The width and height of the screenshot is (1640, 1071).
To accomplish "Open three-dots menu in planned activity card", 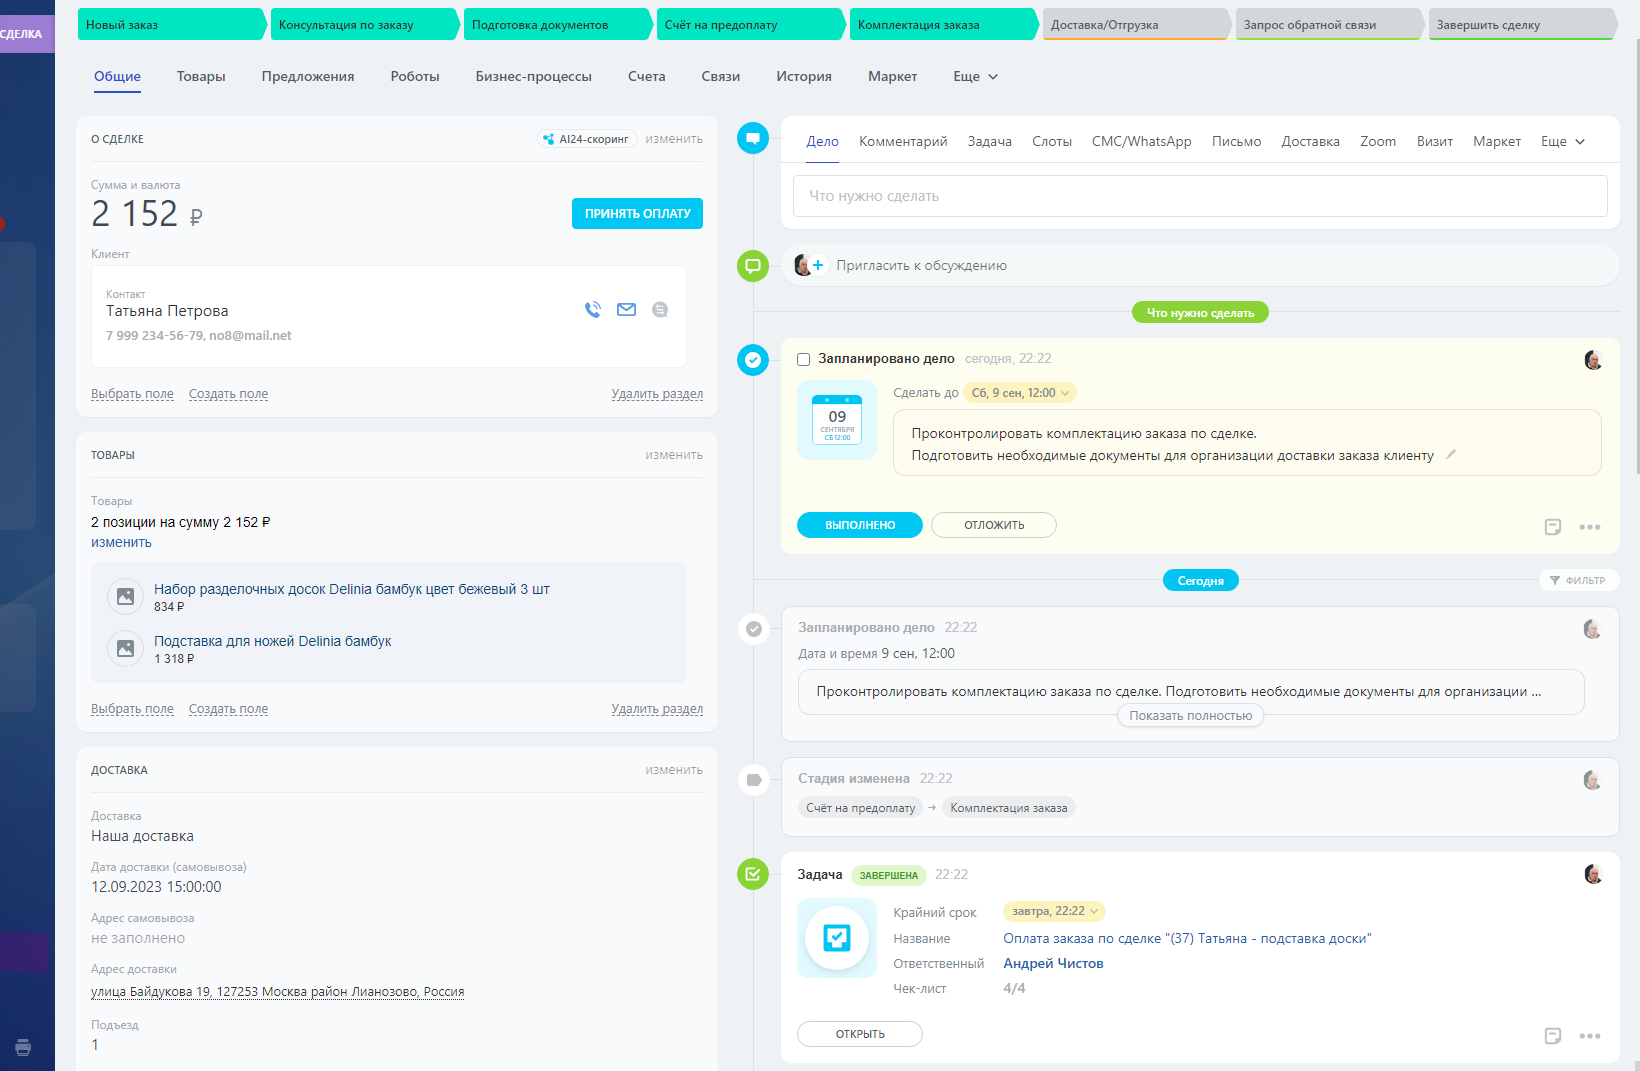I will [x=1589, y=527].
